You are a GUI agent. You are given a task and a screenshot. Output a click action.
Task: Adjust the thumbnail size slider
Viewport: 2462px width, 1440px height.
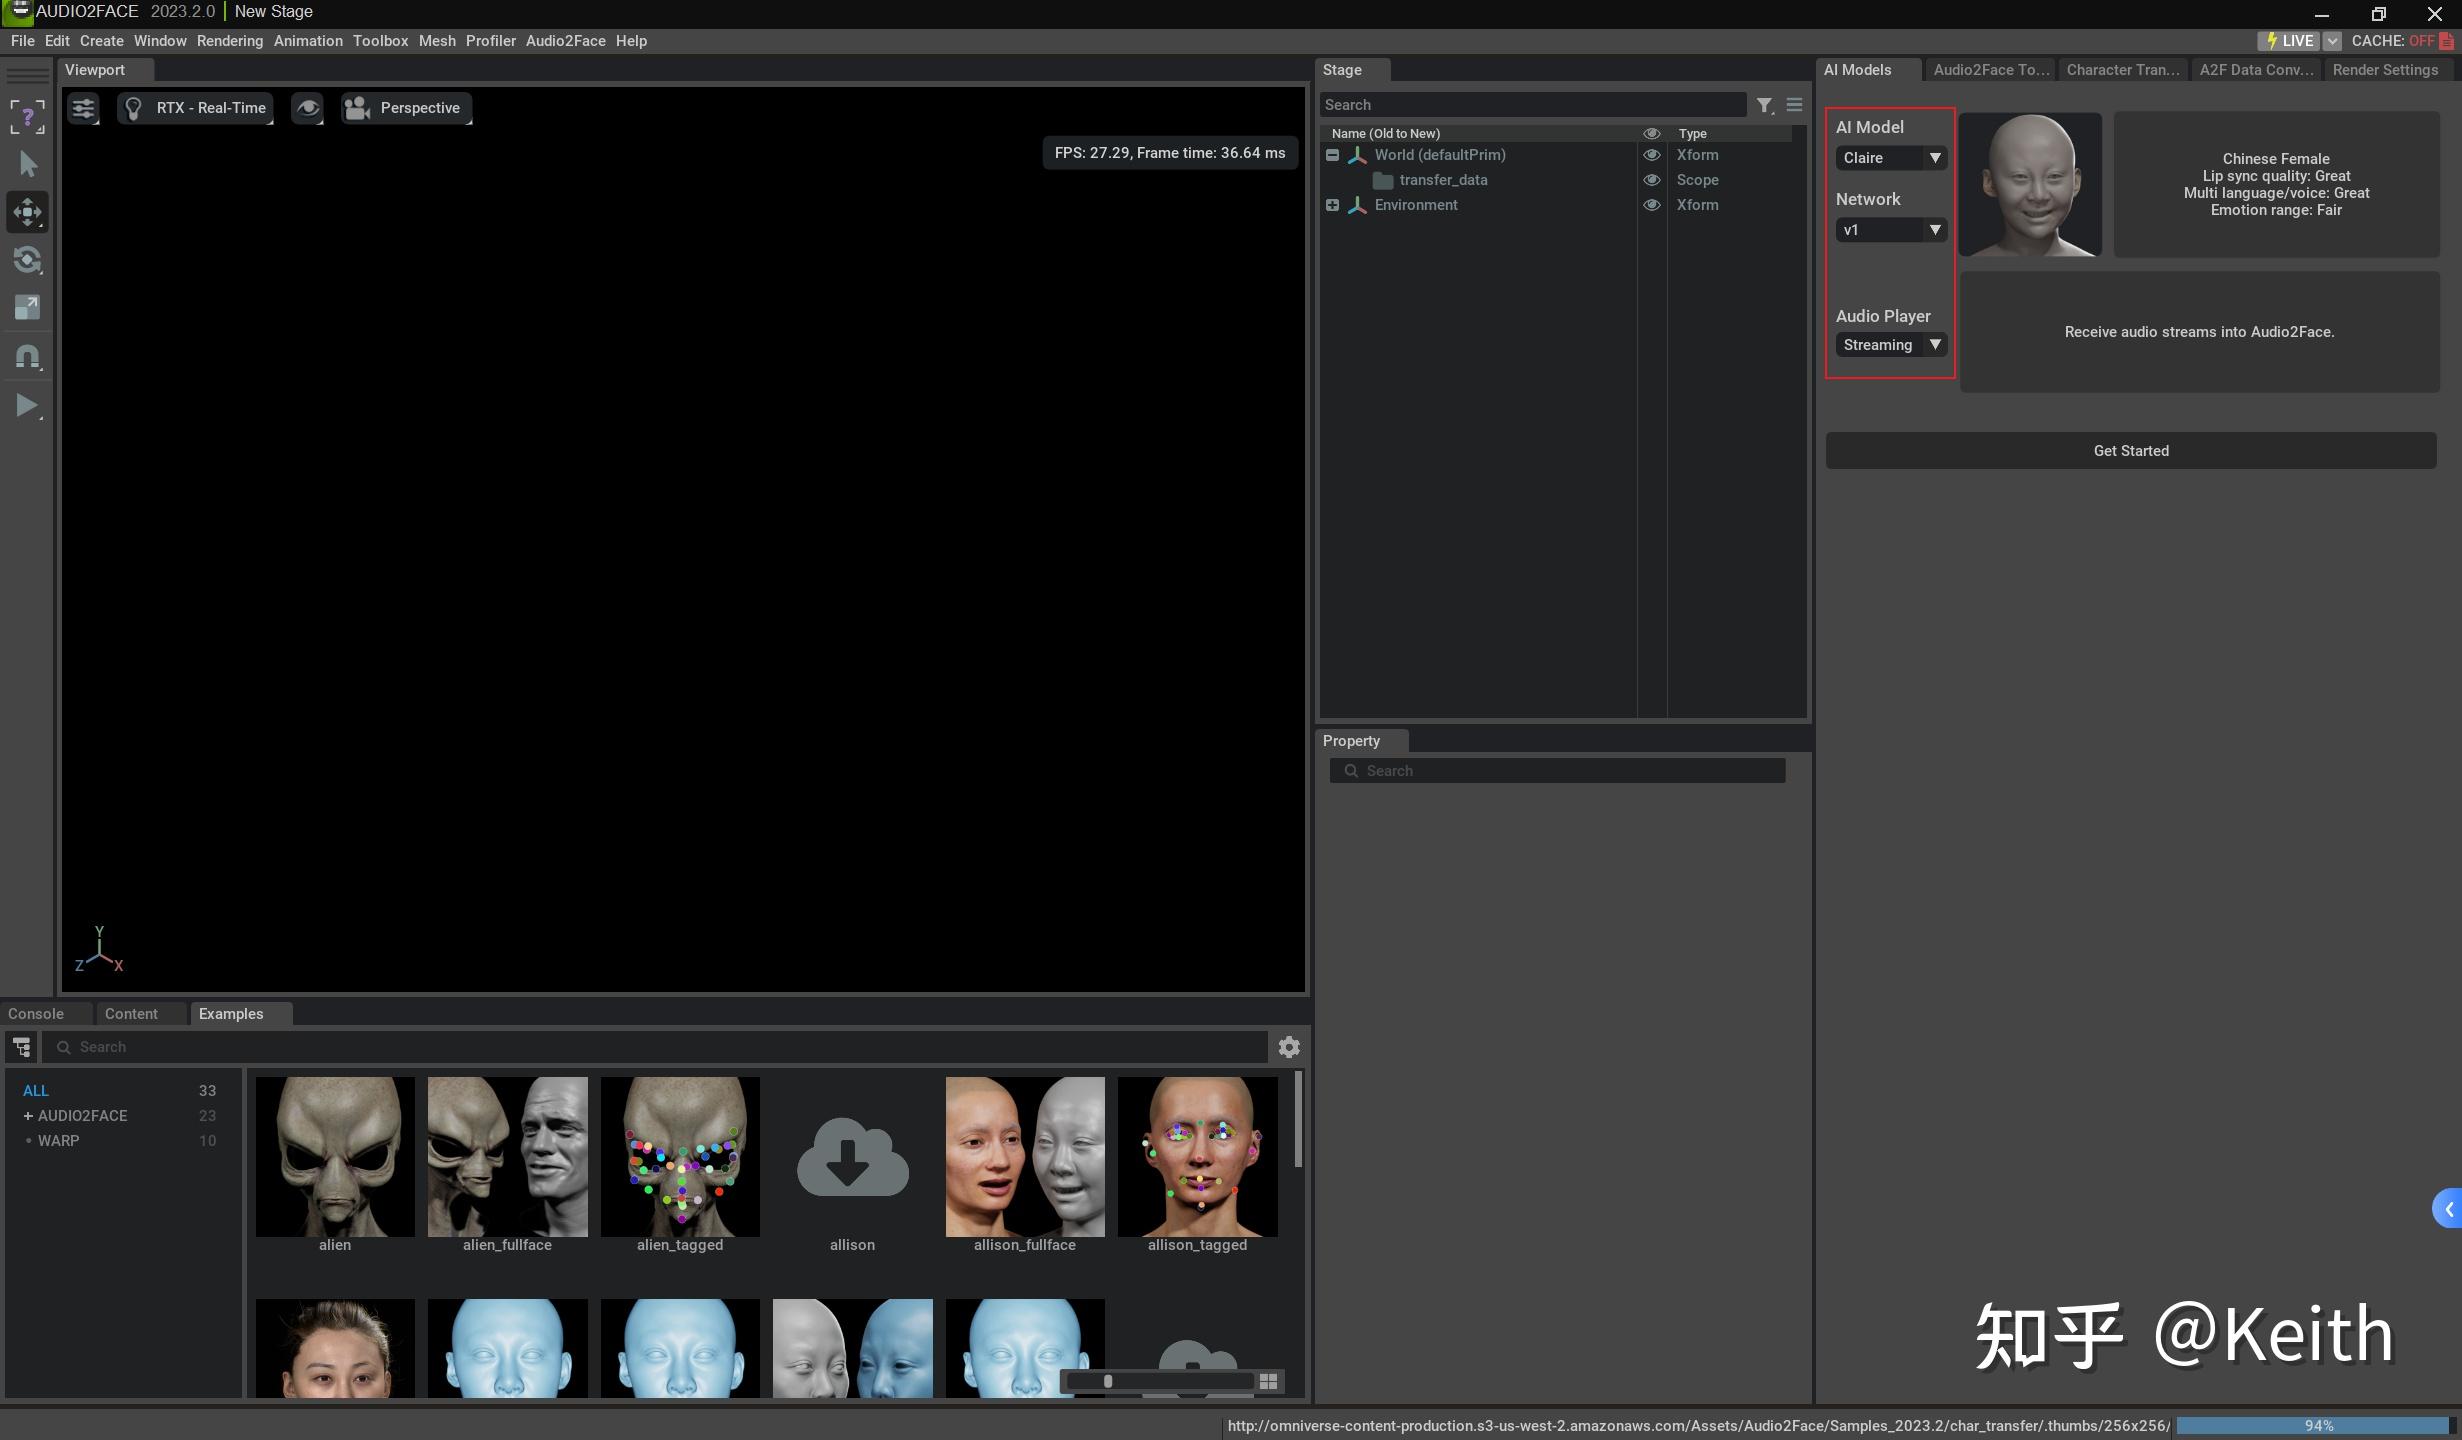click(1108, 1381)
